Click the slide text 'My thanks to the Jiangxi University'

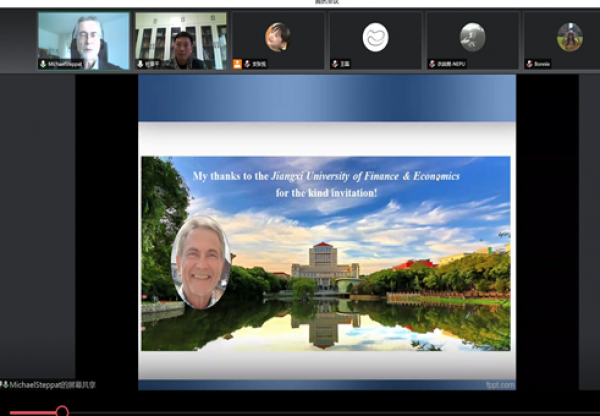point(271,176)
